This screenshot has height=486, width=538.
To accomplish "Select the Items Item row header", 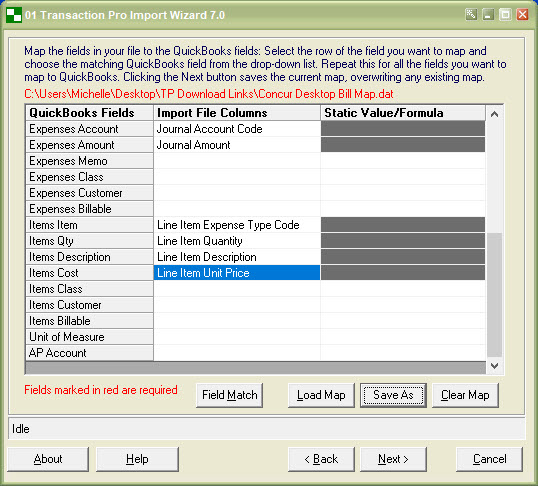I will tap(89, 225).
